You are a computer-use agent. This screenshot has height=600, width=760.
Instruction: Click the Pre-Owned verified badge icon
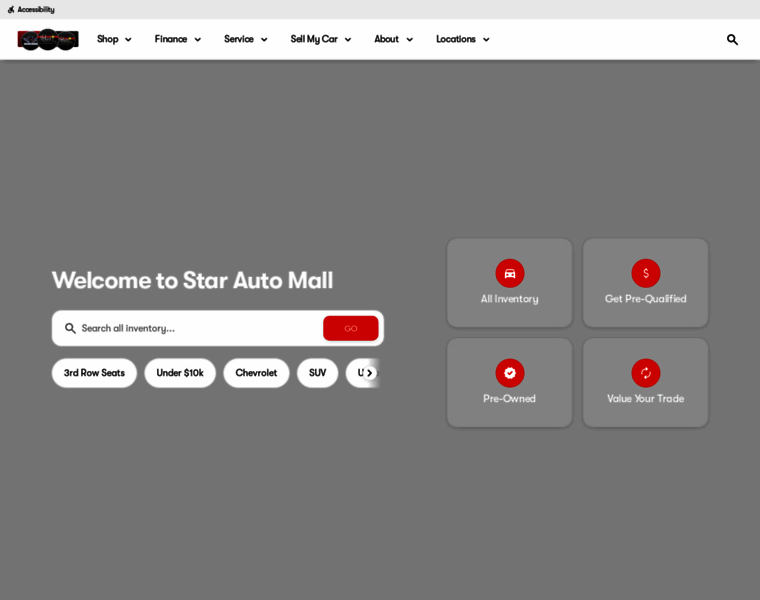pyautogui.click(x=510, y=373)
